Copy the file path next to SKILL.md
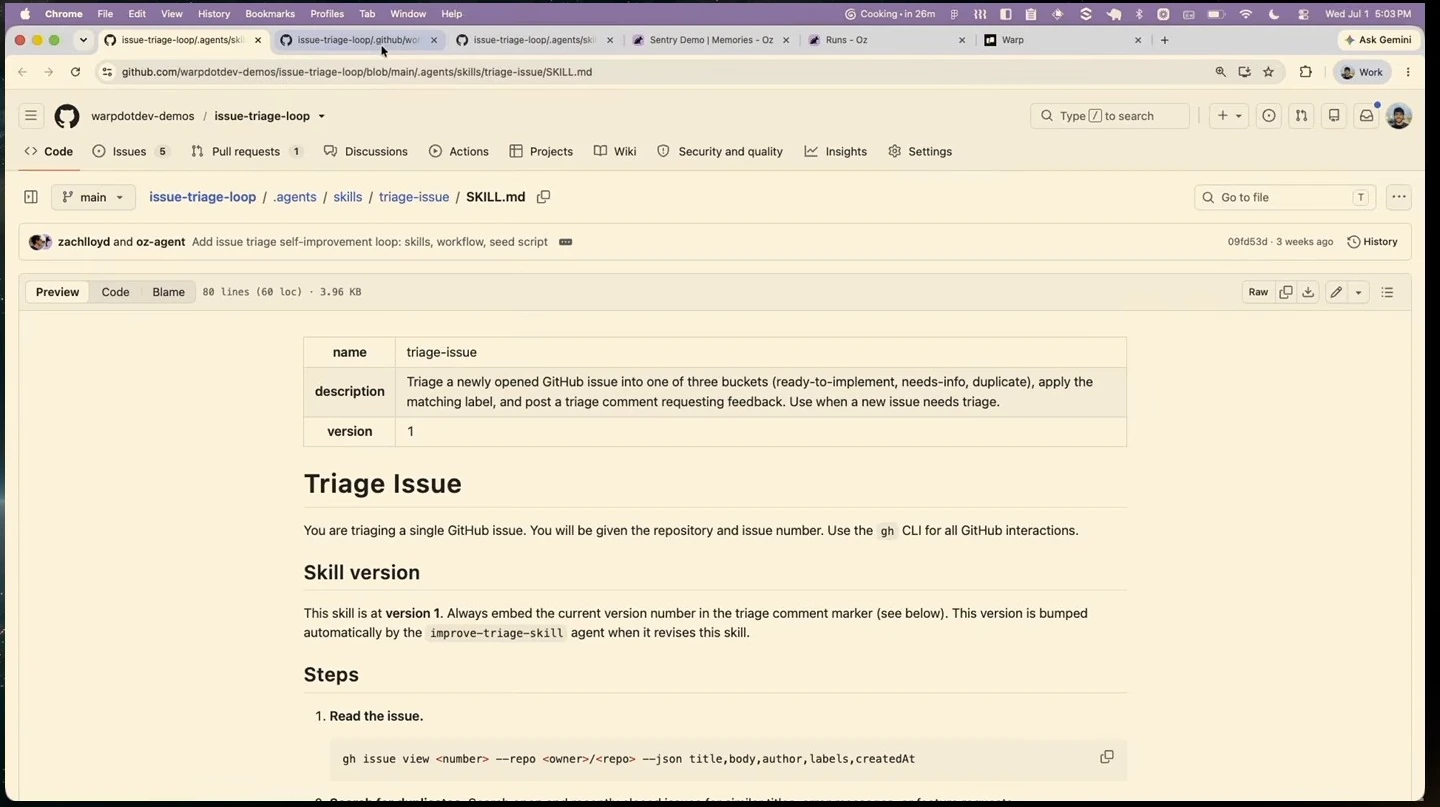Viewport: 1440px width, 807px height. [x=543, y=197]
